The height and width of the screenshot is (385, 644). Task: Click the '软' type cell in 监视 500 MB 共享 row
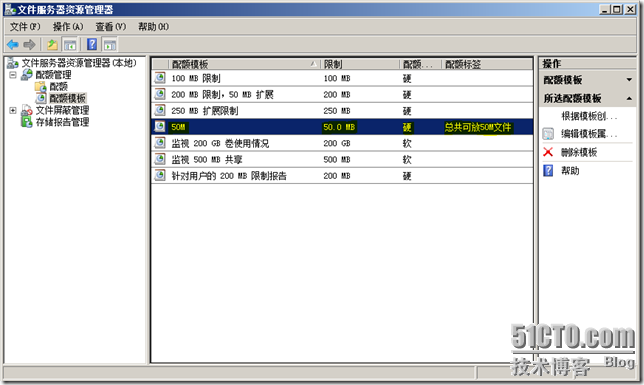click(x=407, y=159)
